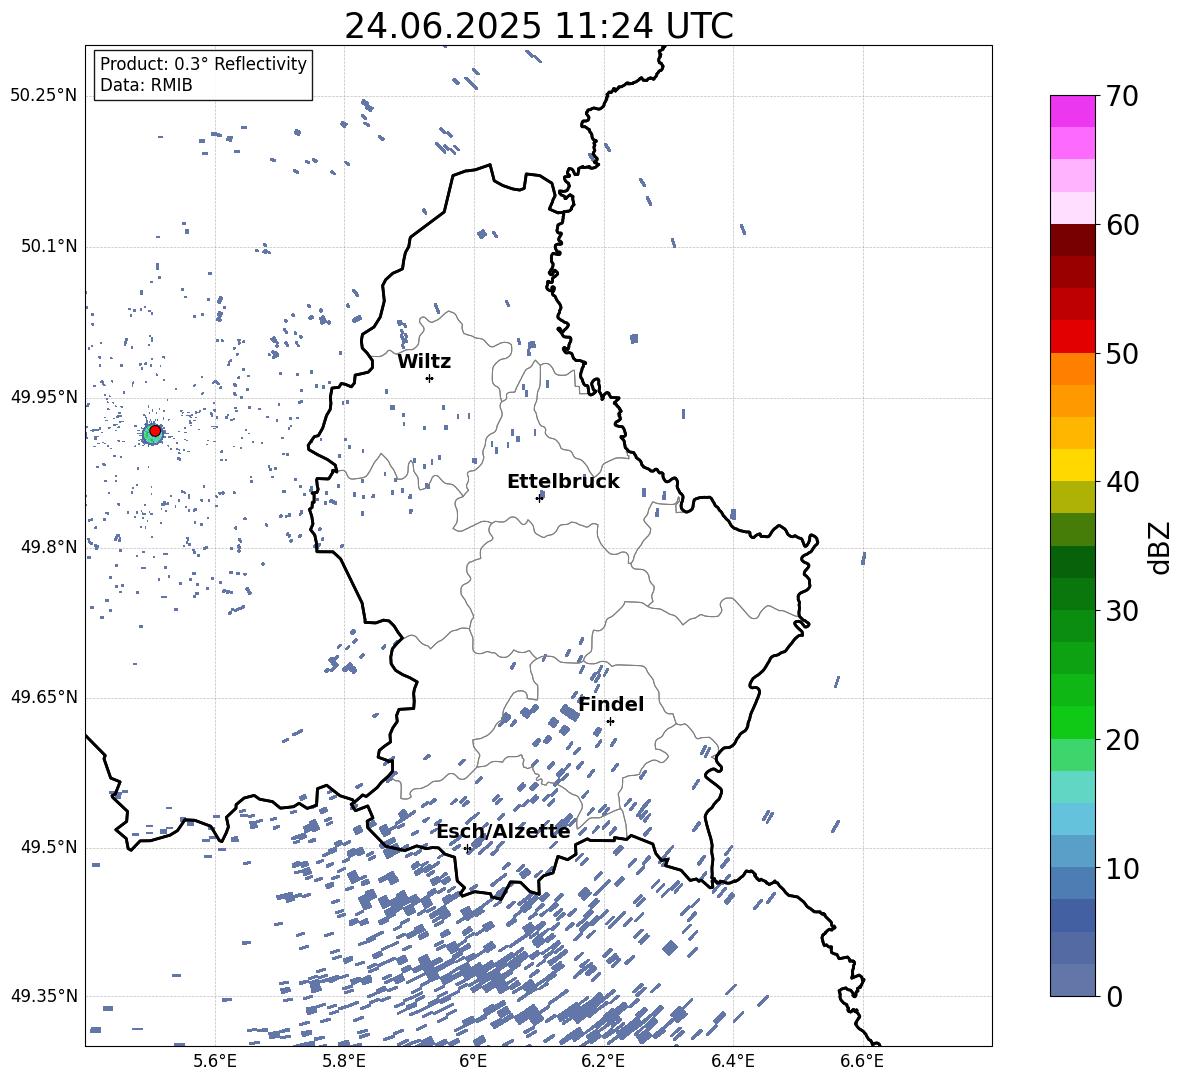Click the 50 colorbar tick label

(1122, 353)
